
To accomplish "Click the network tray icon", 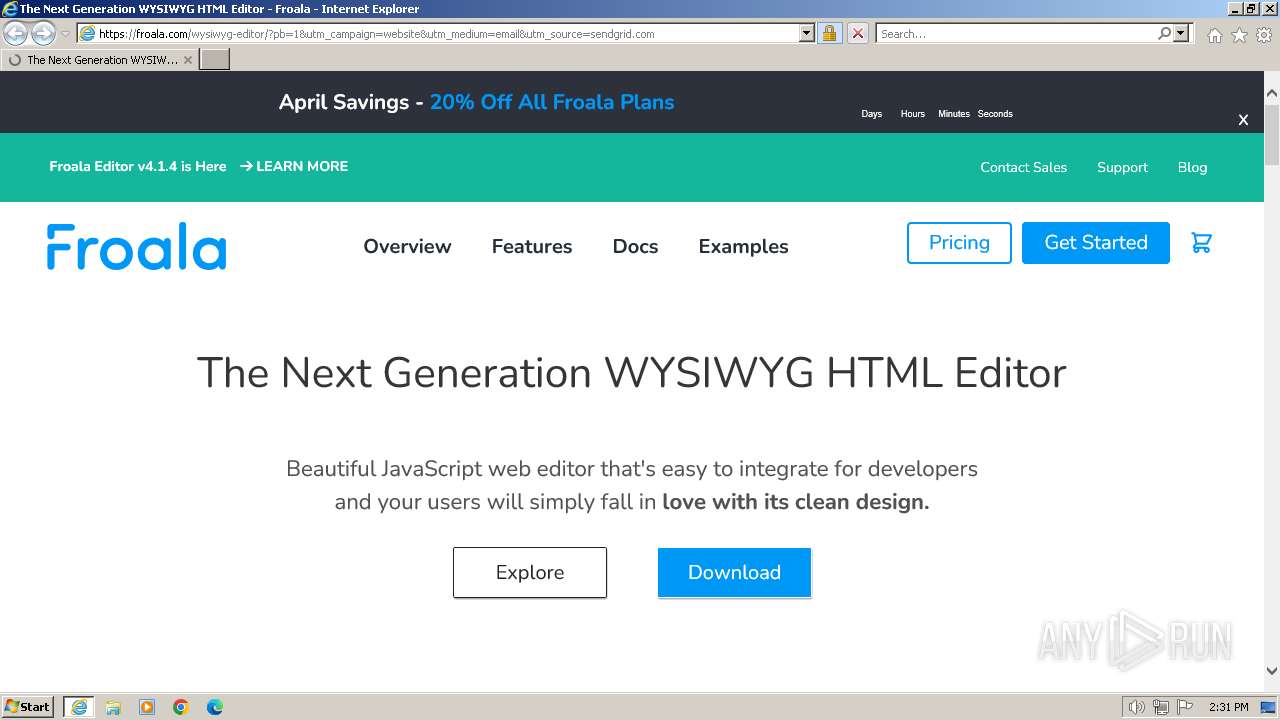I will (x=1161, y=707).
